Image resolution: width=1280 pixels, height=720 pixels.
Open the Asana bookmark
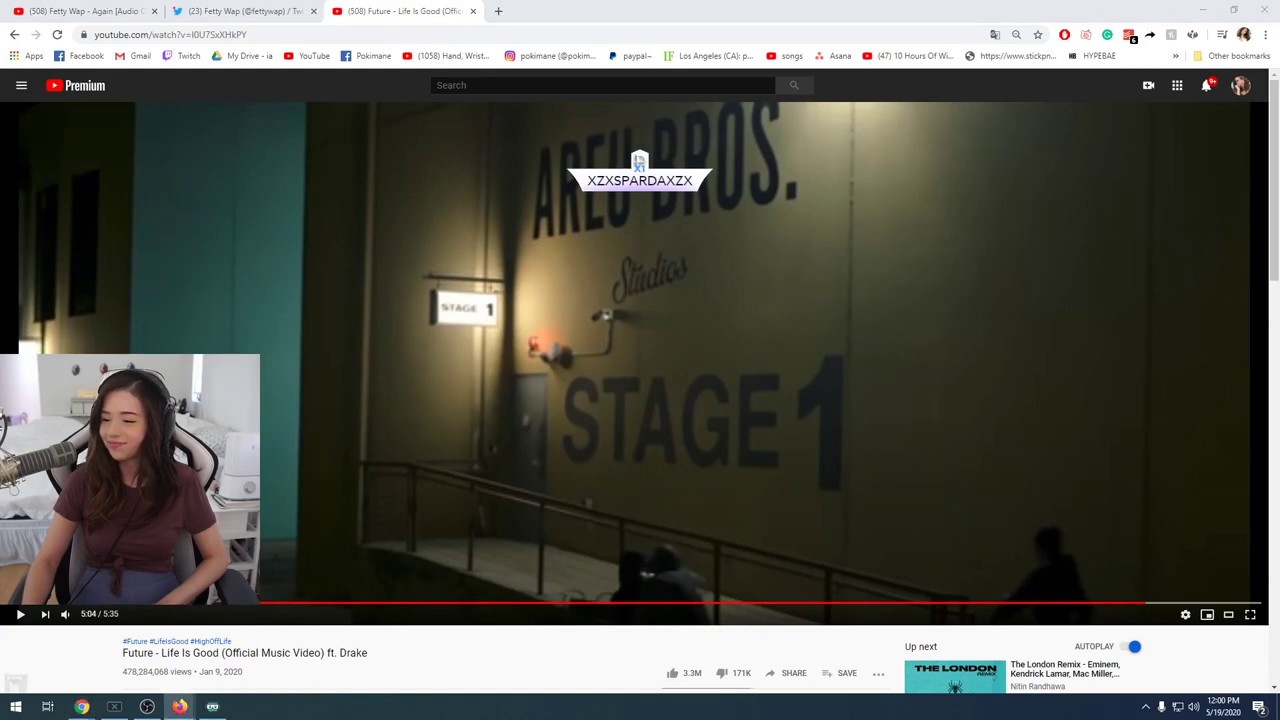832,56
